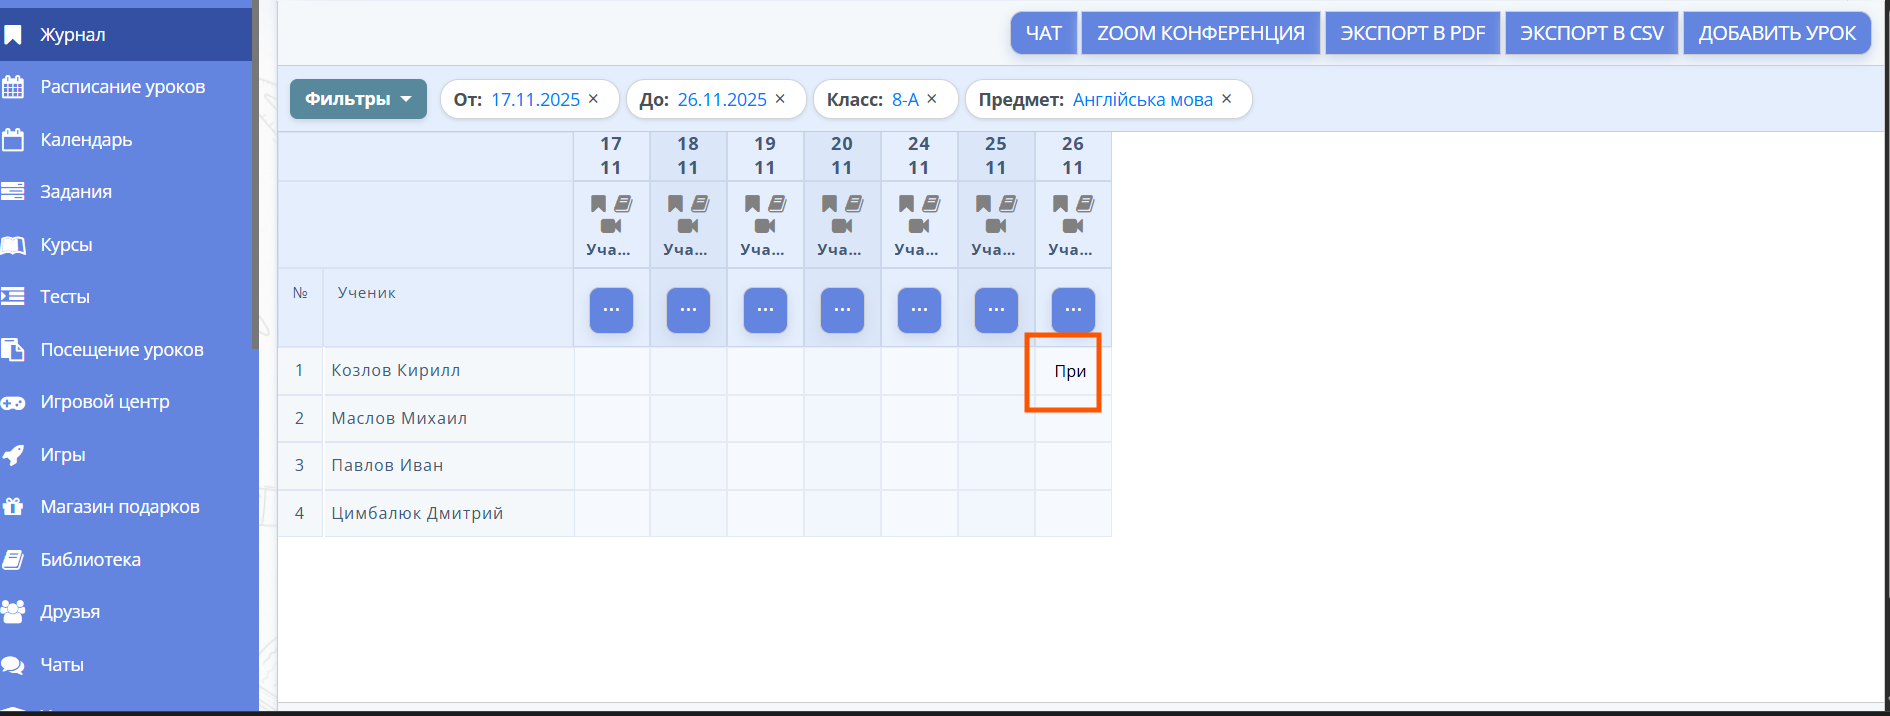
Task: Click the video camera icon under 24.11
Action: click(x=919, y=226)
